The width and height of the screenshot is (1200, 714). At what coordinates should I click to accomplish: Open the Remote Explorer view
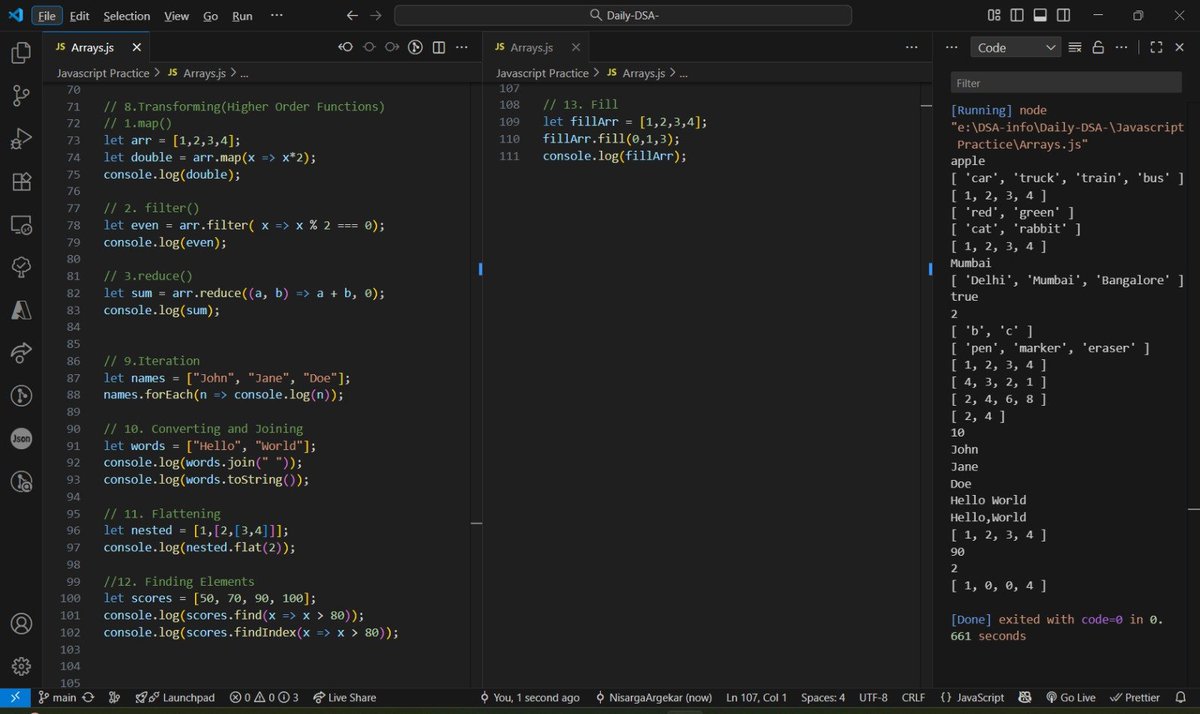[21, 225]
